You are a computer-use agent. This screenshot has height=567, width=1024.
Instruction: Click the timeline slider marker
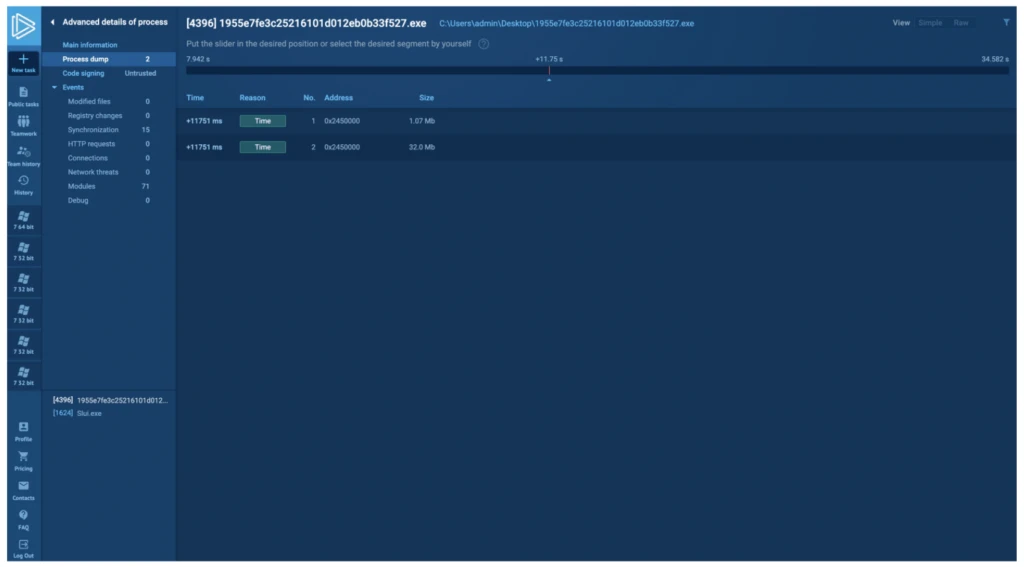pyautogui.click(x=549, y=71)
